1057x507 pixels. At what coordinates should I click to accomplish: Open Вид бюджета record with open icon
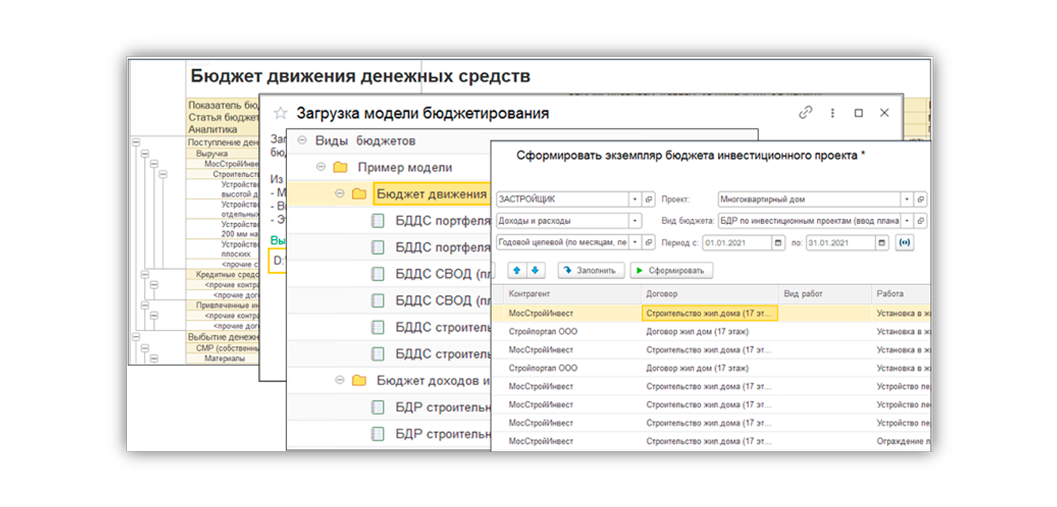pyautogui.click(x=922, y=221)
